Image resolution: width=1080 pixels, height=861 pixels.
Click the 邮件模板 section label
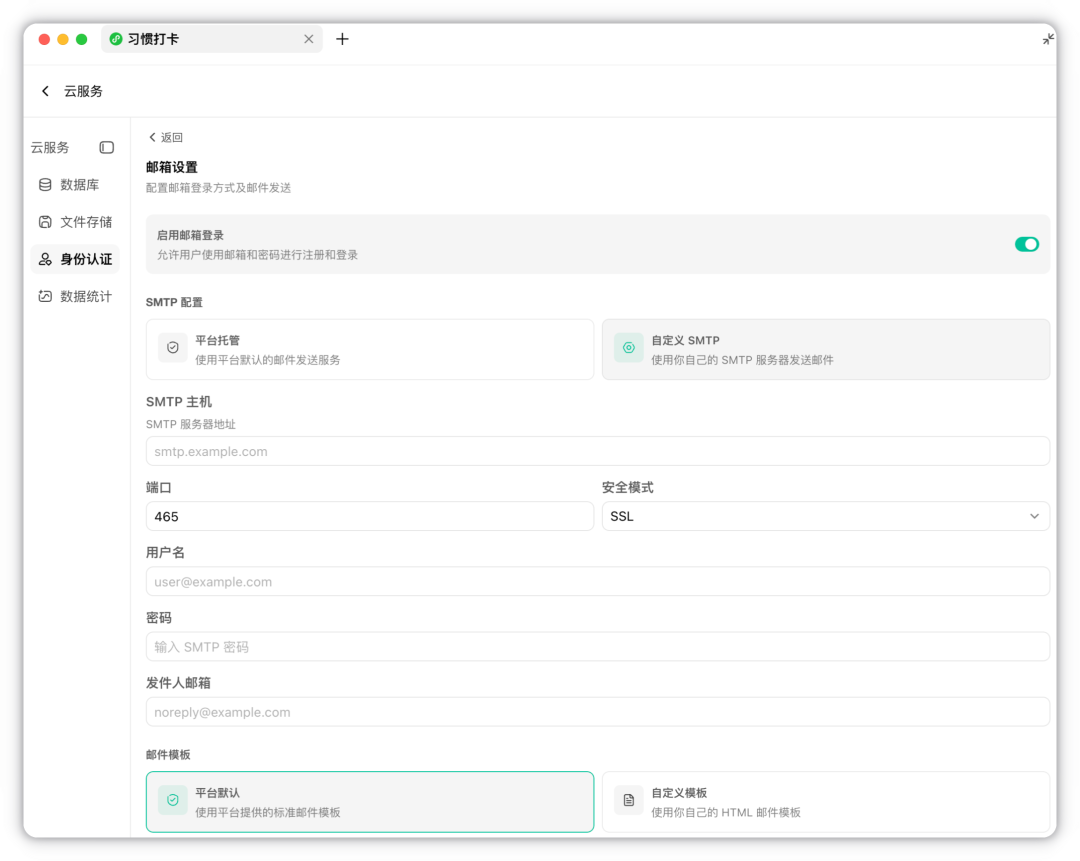(168, 754)
